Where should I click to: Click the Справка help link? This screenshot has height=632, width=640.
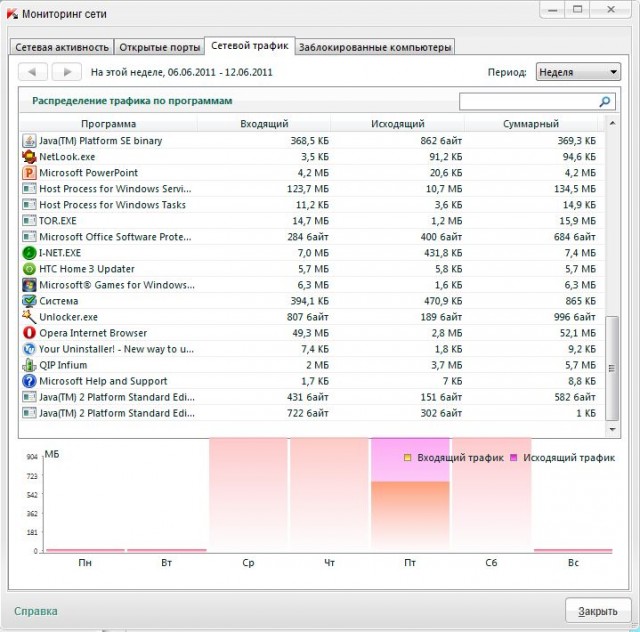36,611
